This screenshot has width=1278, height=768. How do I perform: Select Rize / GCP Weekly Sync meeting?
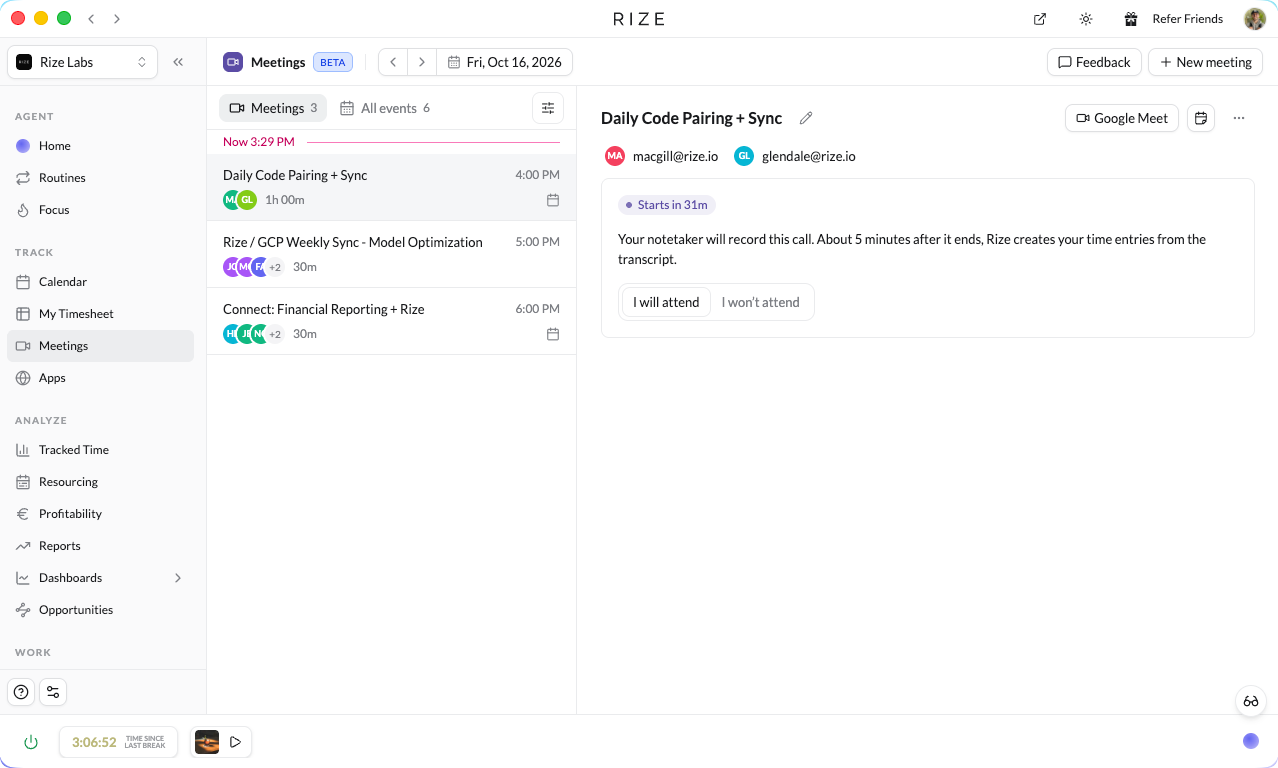pyautogui.click(x=391, y=254)
